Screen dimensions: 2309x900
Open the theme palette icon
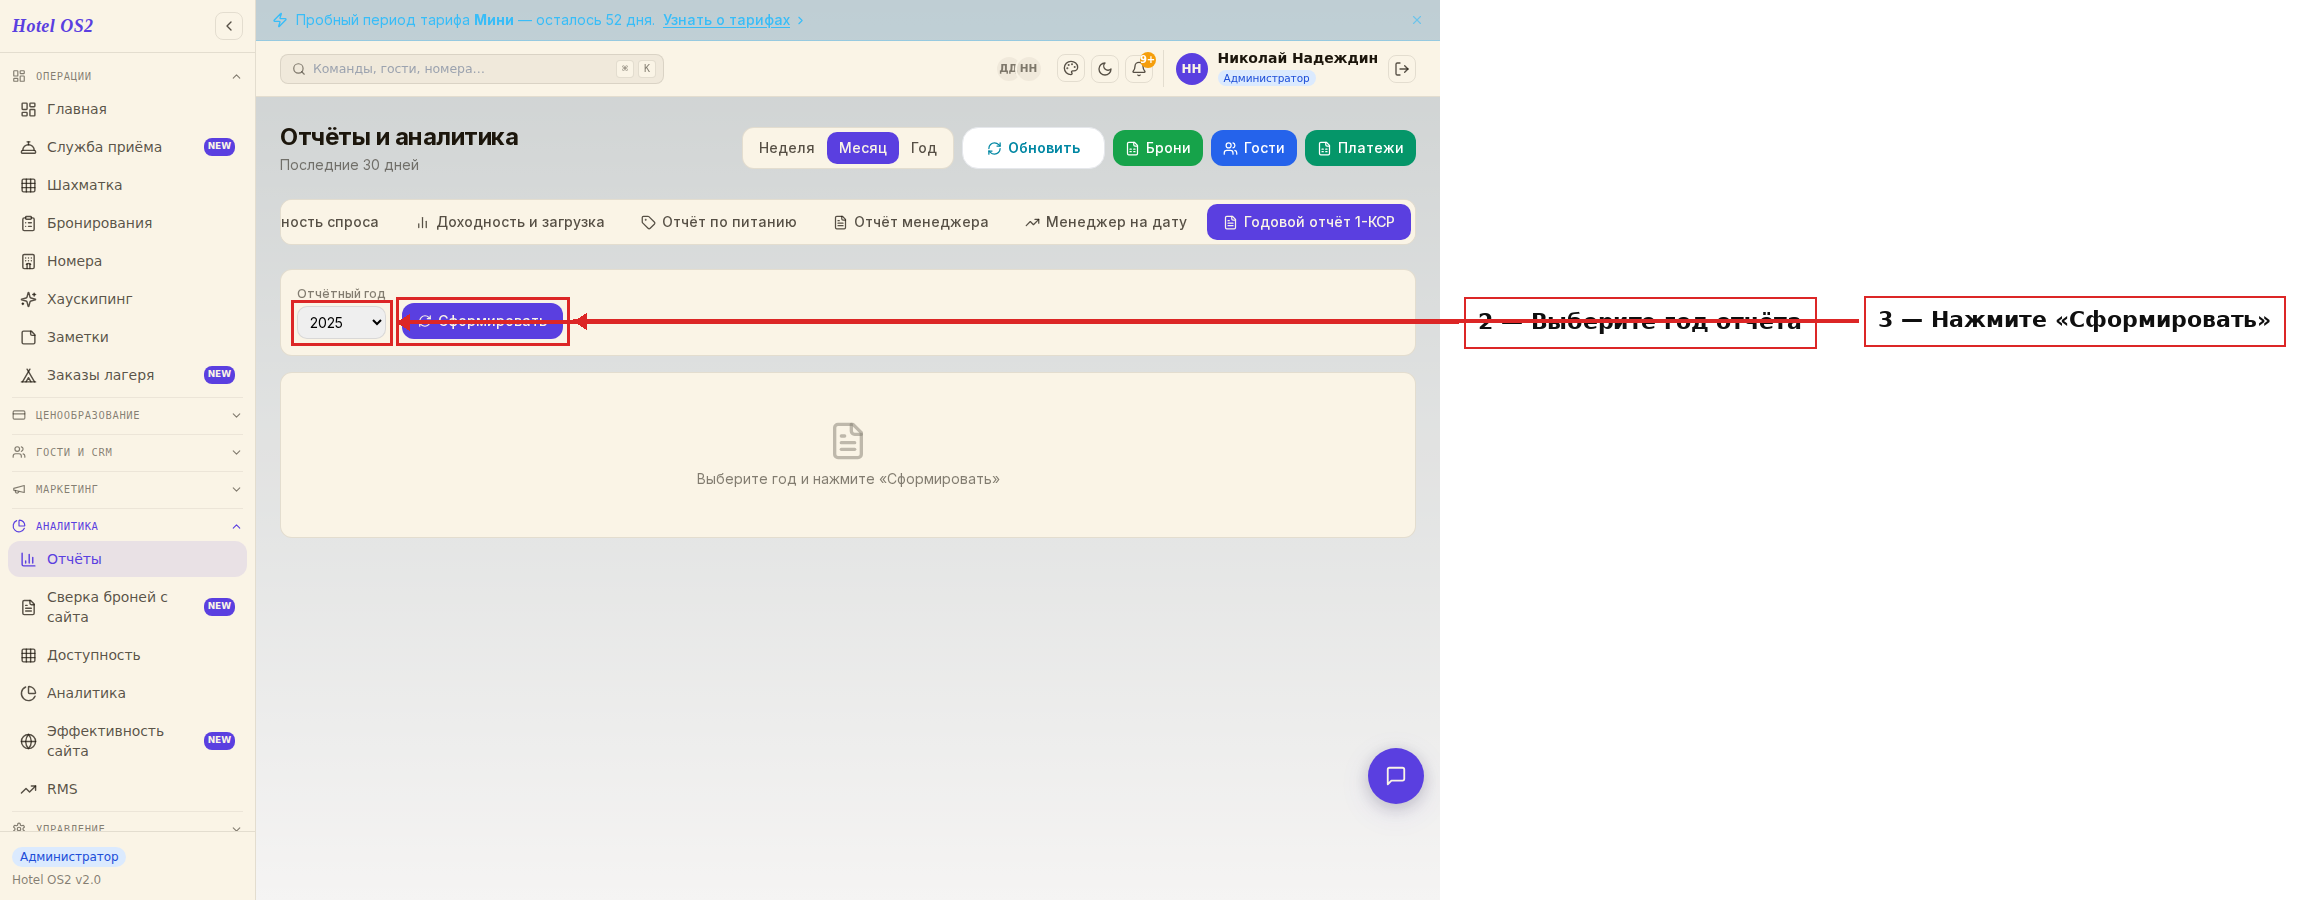click(x=1071, y=69)
